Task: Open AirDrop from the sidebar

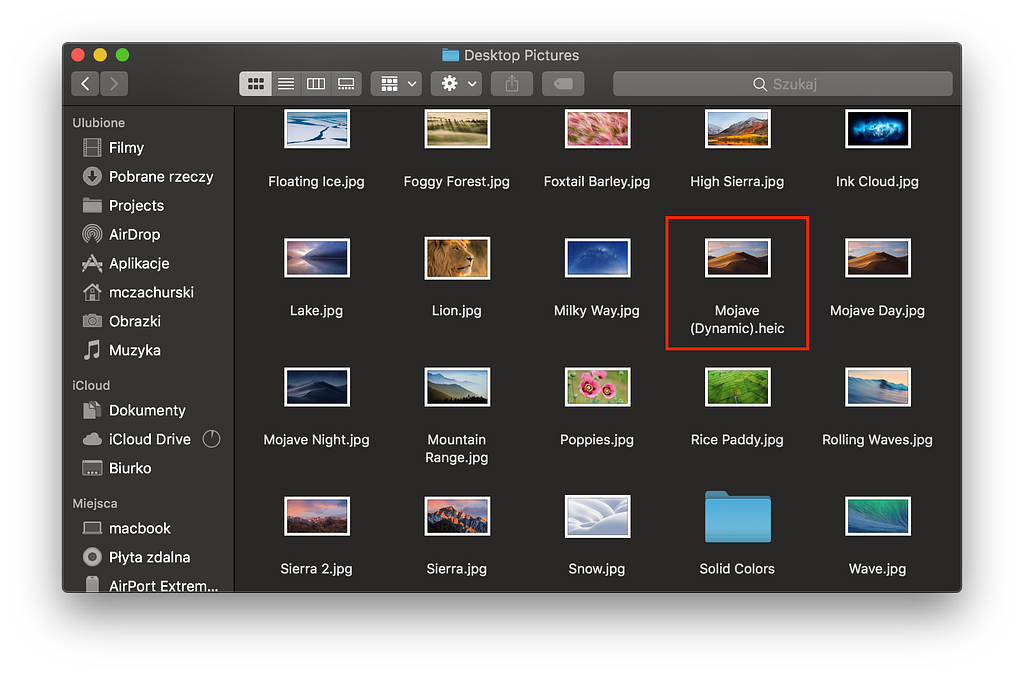Action: click(148, 234)
